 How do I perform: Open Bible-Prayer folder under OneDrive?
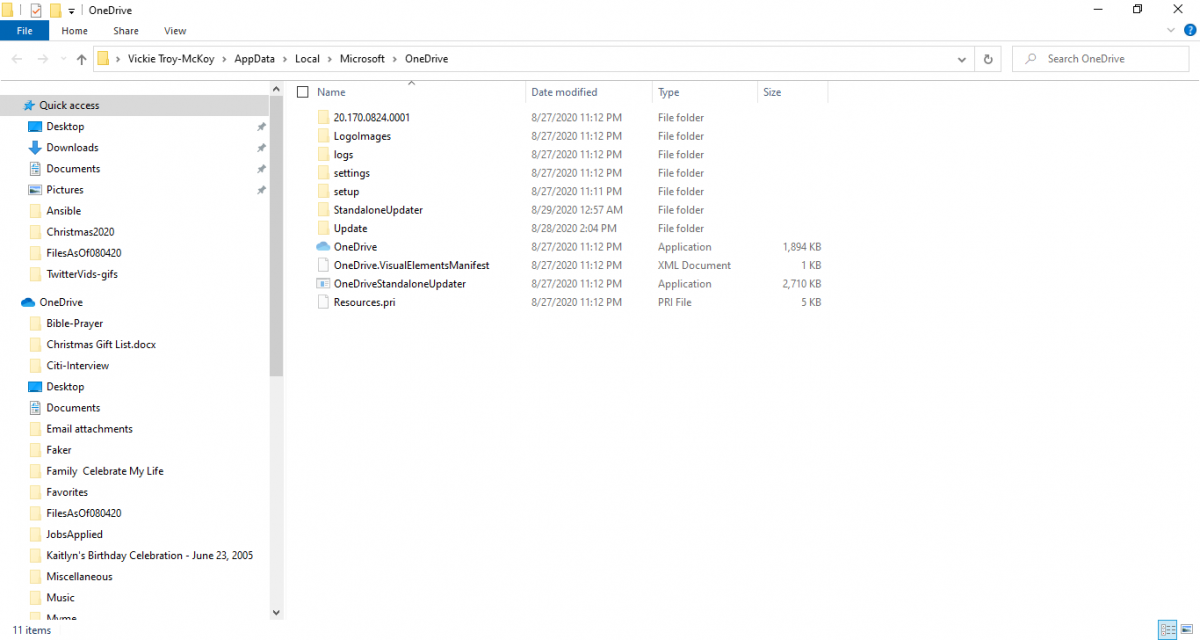(74, 324)
